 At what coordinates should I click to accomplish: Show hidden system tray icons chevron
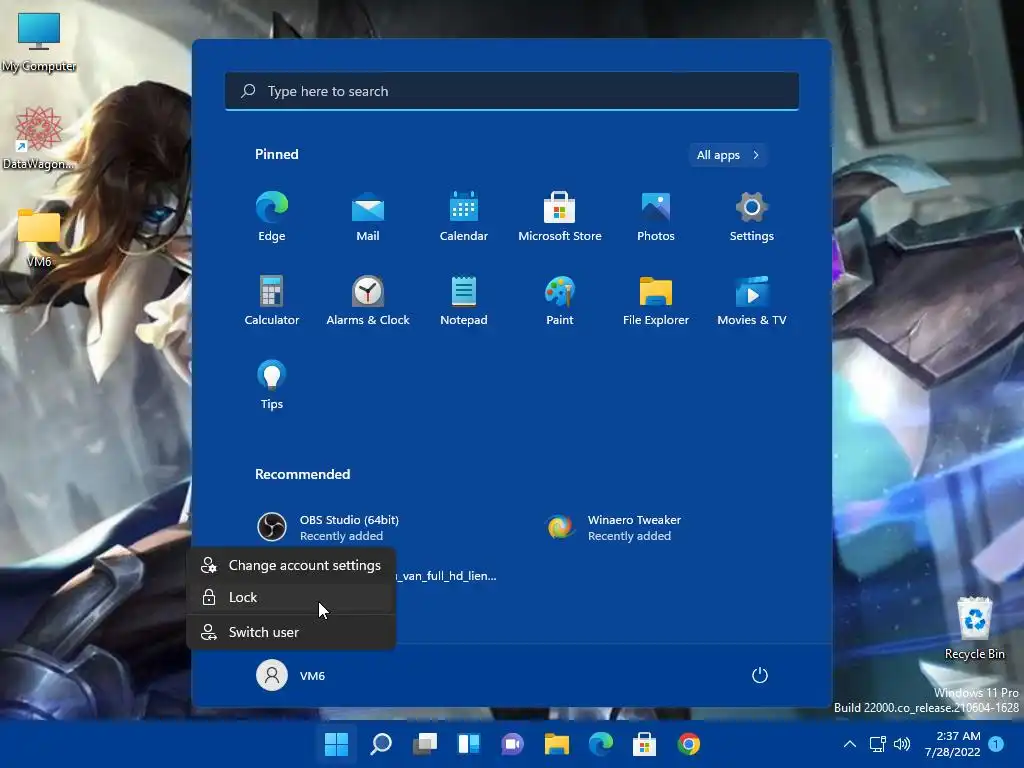point(850,744)
